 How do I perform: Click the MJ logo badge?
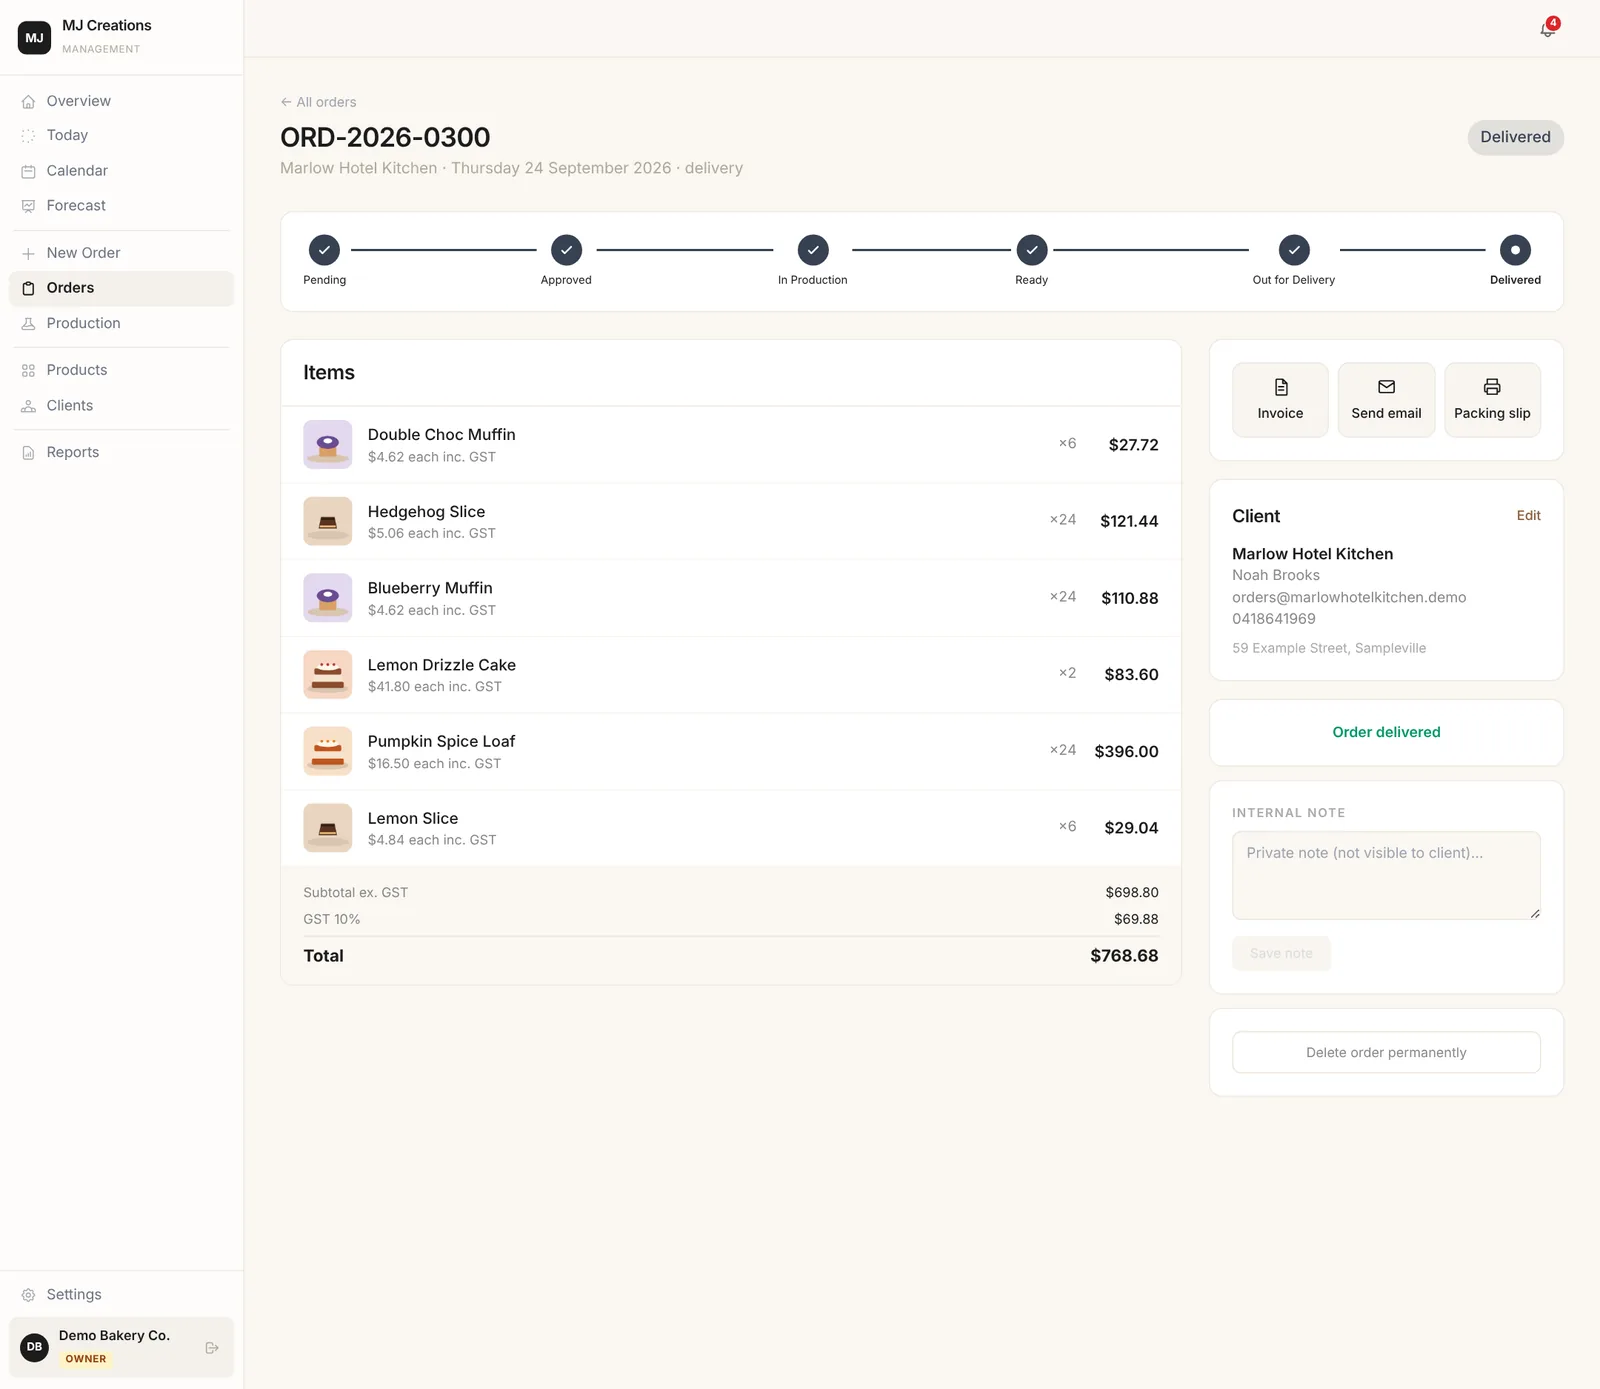[34, 37]
